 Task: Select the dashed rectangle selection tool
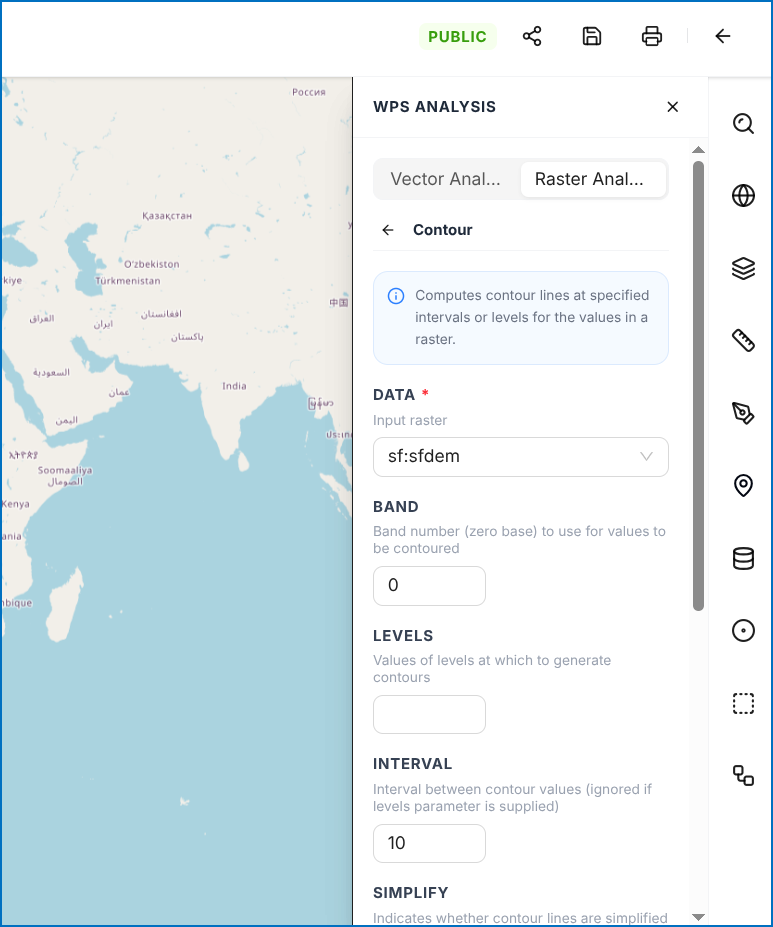point(743,703)
